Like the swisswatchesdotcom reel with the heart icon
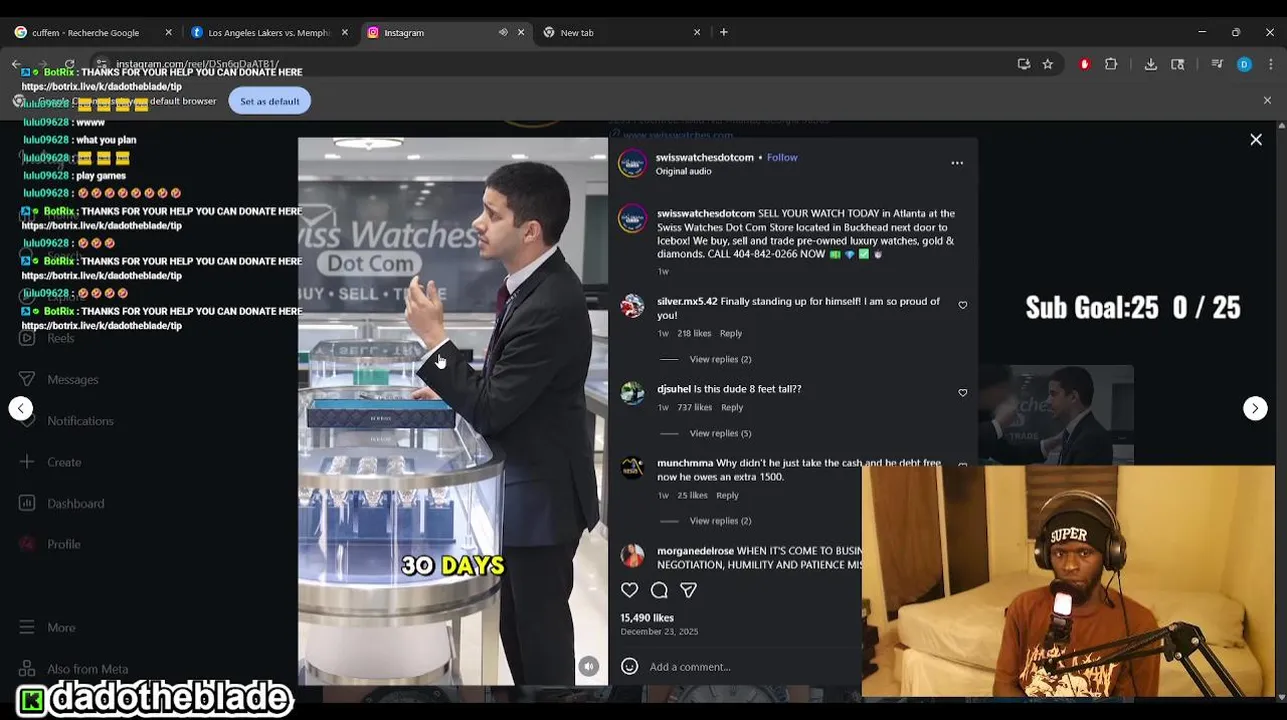The image size is (1287, 720). [x=629, y=590]
